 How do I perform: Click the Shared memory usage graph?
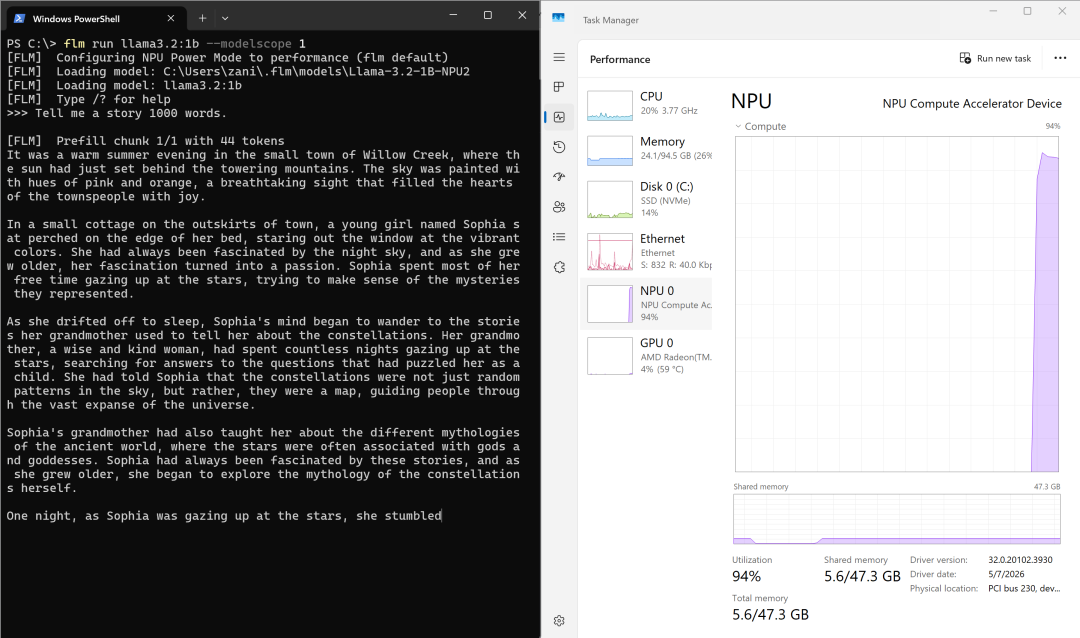(897, 519)
